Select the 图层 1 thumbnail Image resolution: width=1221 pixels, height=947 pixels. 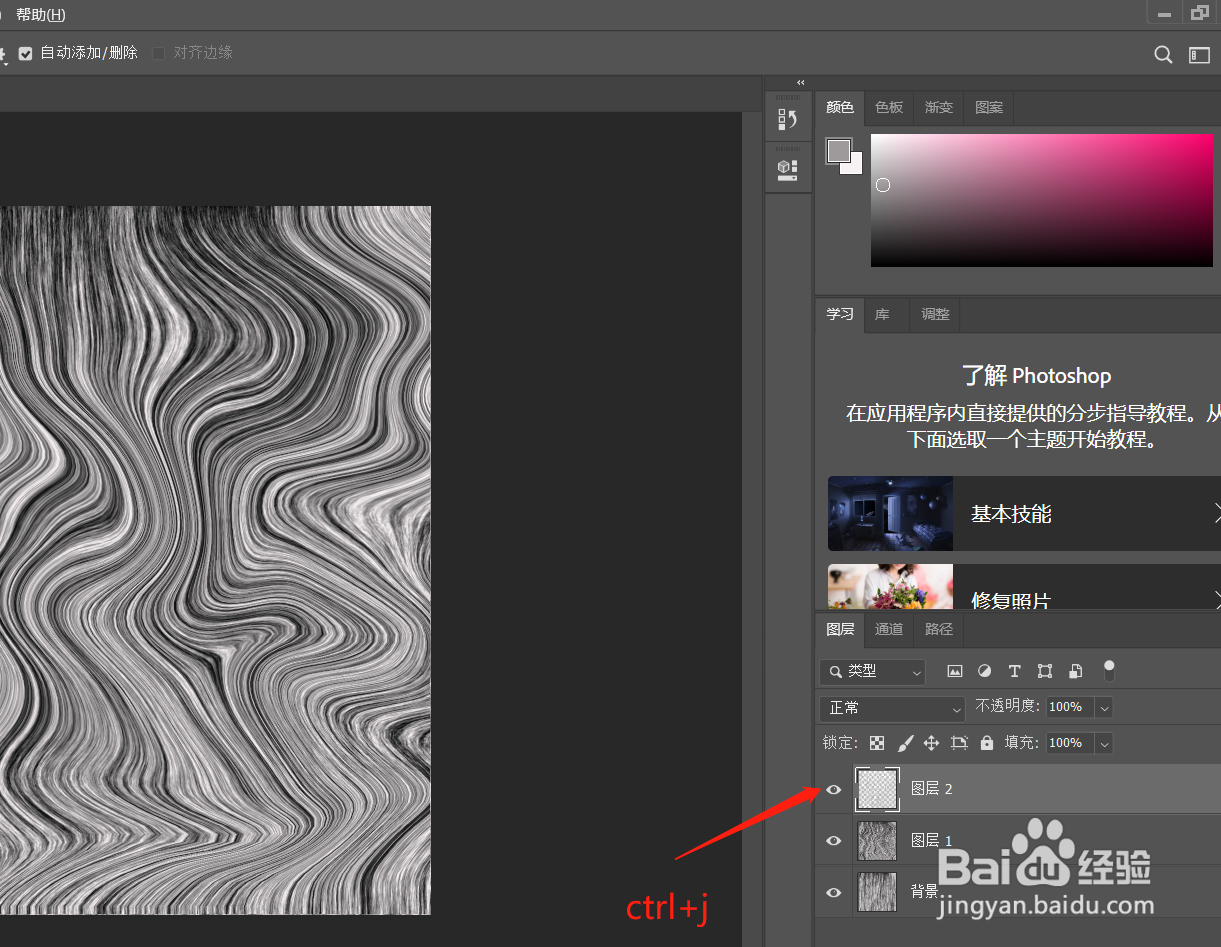877,841
